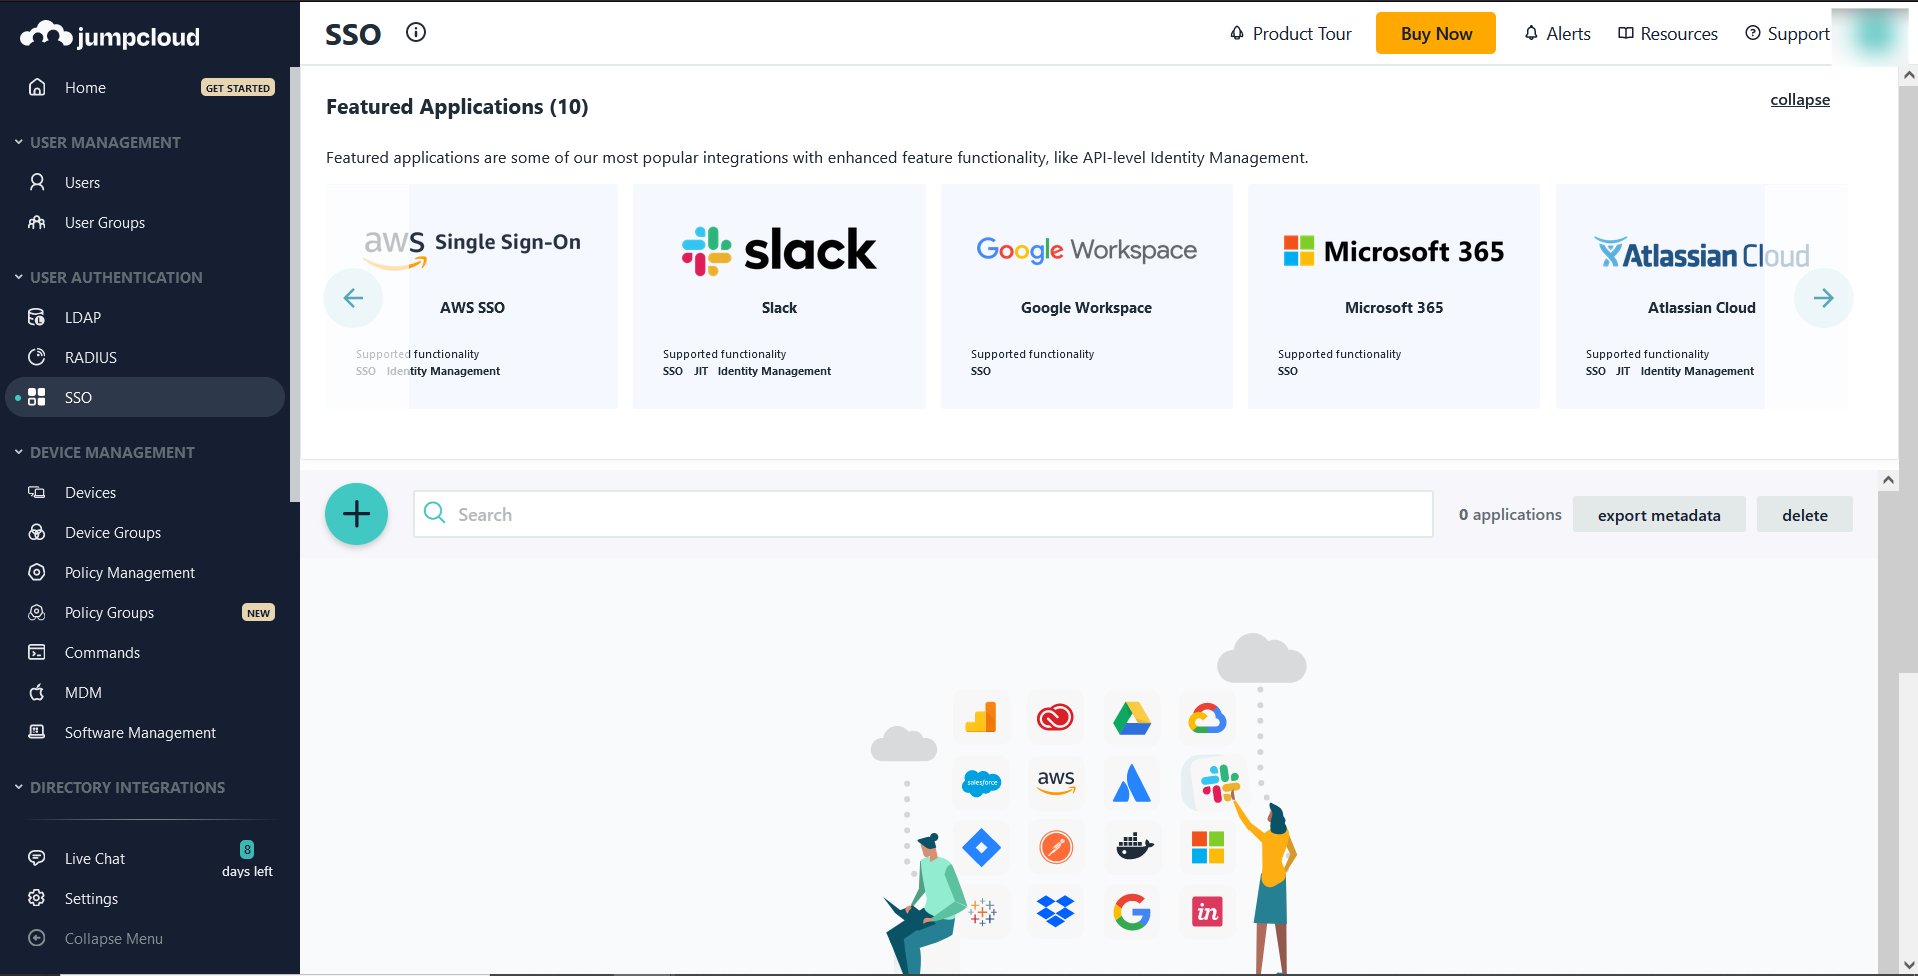Click the jumpcloud logo

[x=110, y=36]
